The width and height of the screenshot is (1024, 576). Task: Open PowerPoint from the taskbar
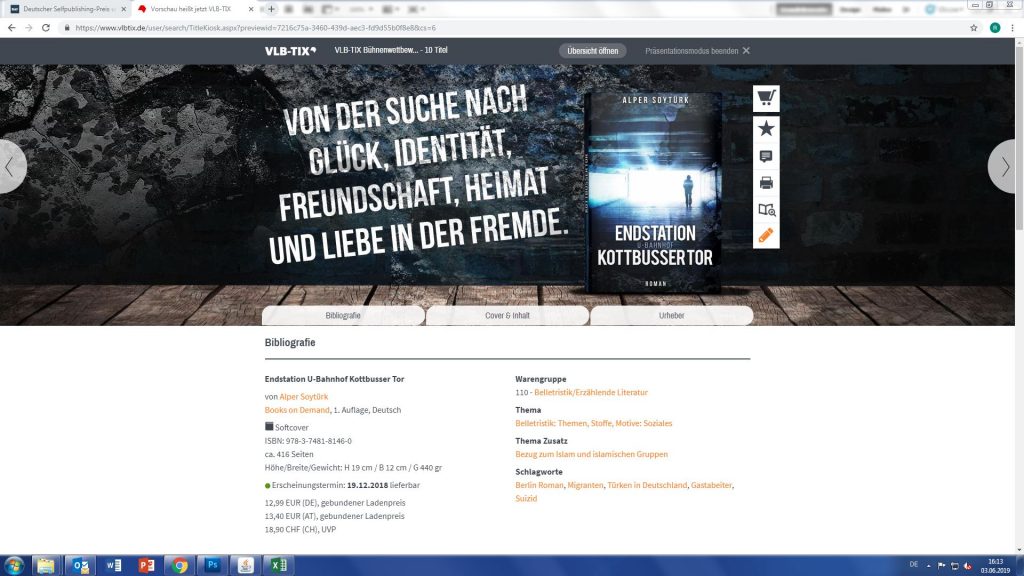pyautogui.click(x=146, y=566)
